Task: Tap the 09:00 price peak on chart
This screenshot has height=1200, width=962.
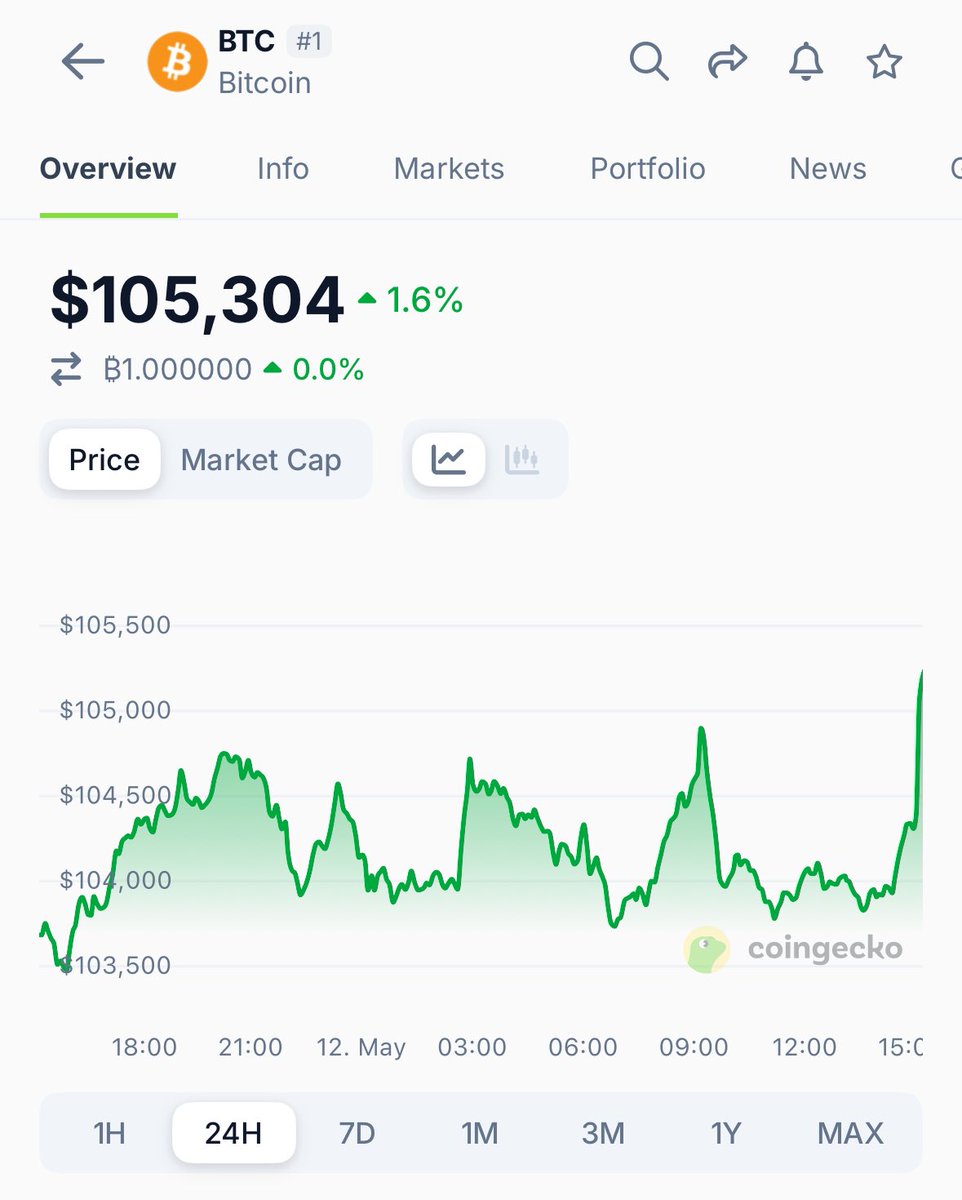Action: coord(701,729)
